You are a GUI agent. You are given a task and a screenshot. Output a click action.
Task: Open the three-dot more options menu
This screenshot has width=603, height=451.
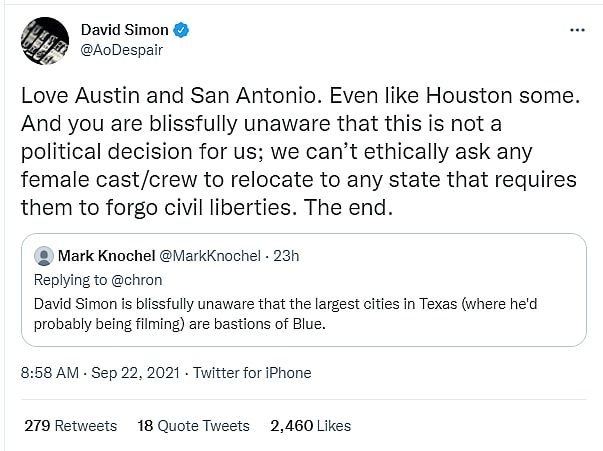click(x=577, y=31)
